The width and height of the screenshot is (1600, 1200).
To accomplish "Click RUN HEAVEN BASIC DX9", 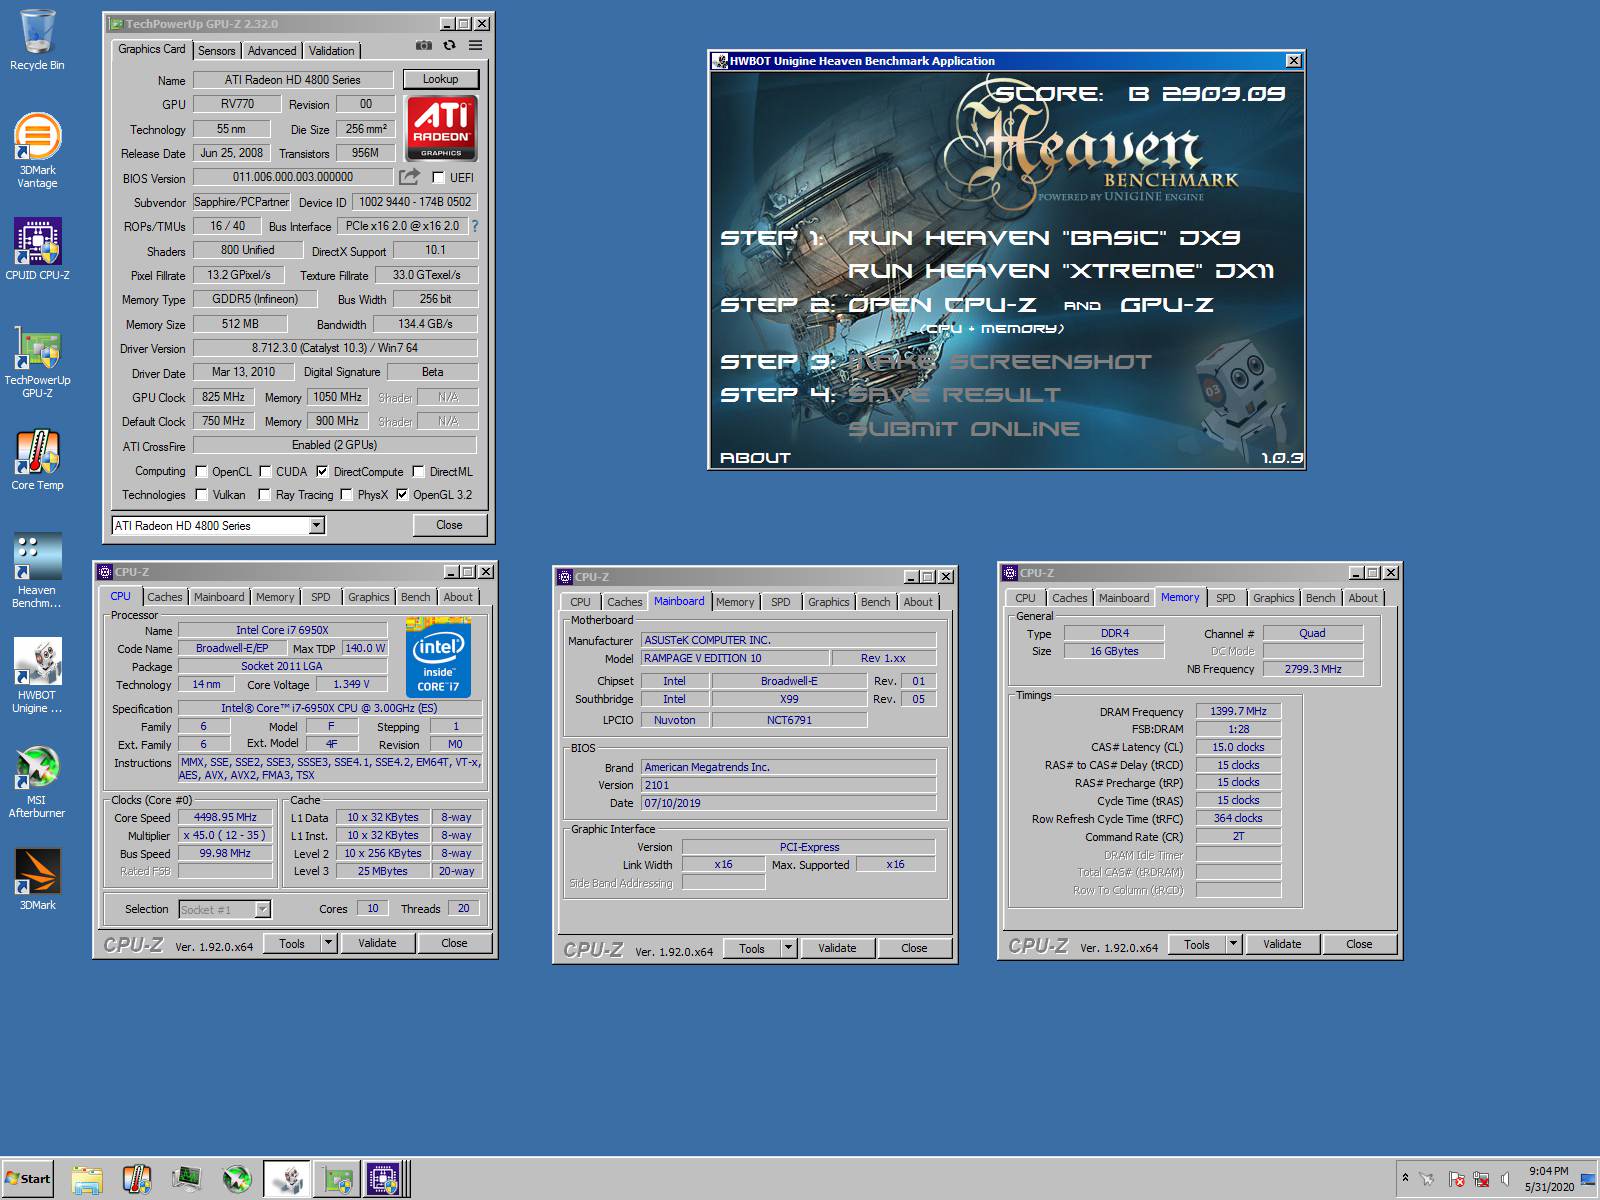I will click(1043, 238).
